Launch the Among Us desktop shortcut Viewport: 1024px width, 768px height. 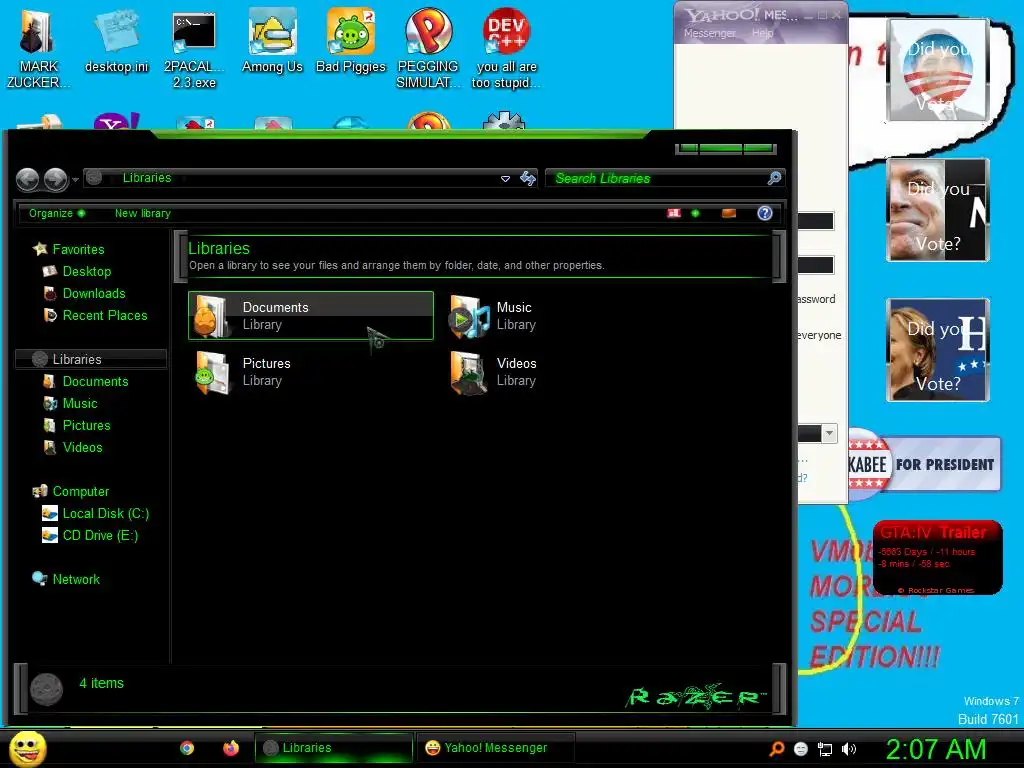[272, 42]
